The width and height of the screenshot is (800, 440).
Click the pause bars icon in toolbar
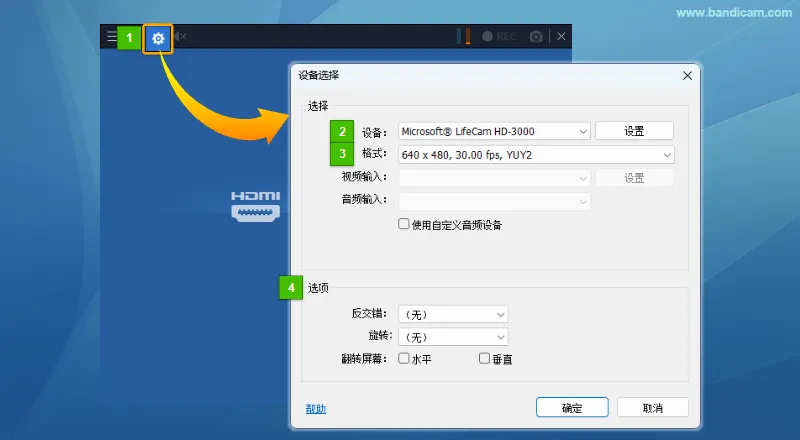463,36
